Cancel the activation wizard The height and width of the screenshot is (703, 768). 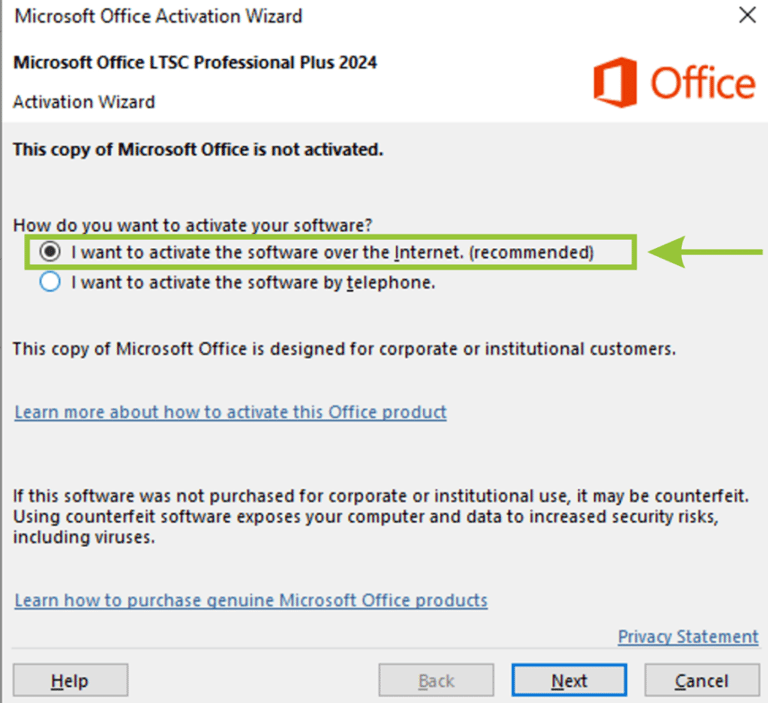(x=702, y=680)
